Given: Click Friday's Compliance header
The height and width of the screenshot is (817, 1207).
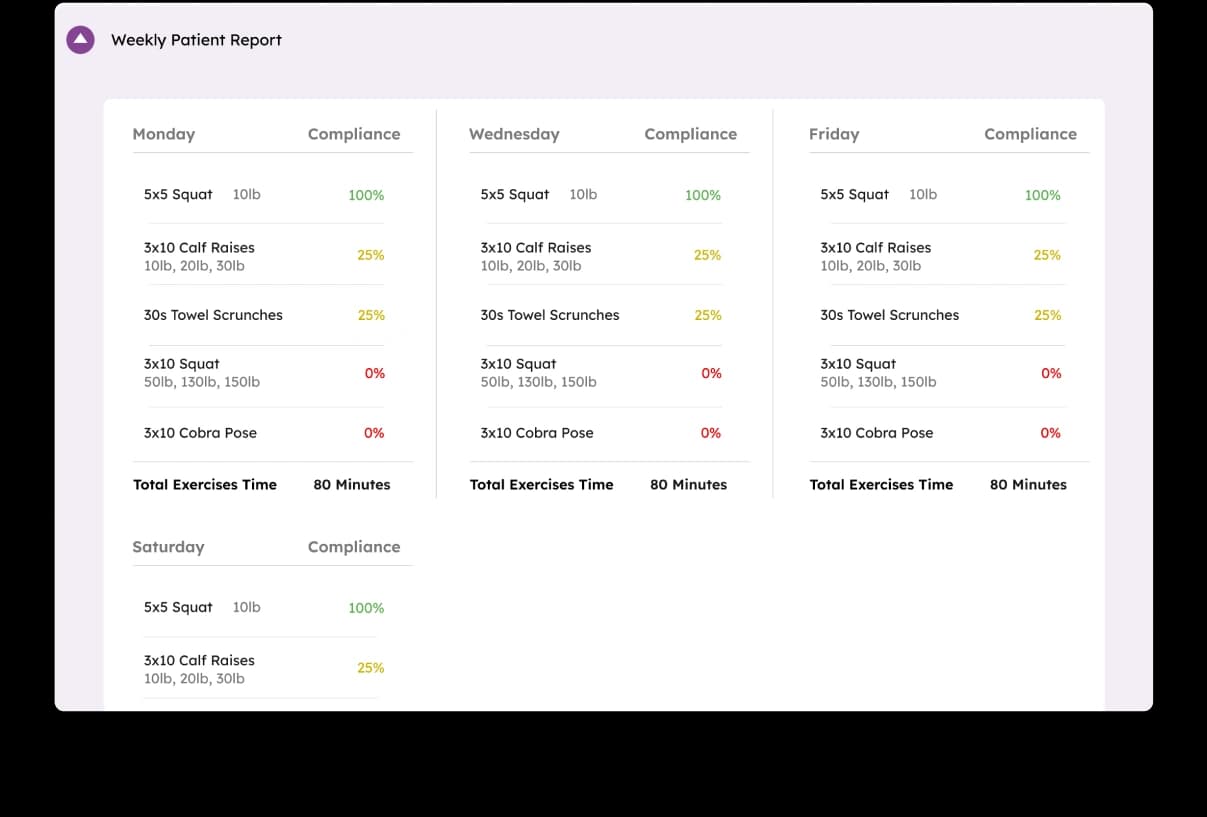Looking at the screenshot, I should pos(1031,134).
